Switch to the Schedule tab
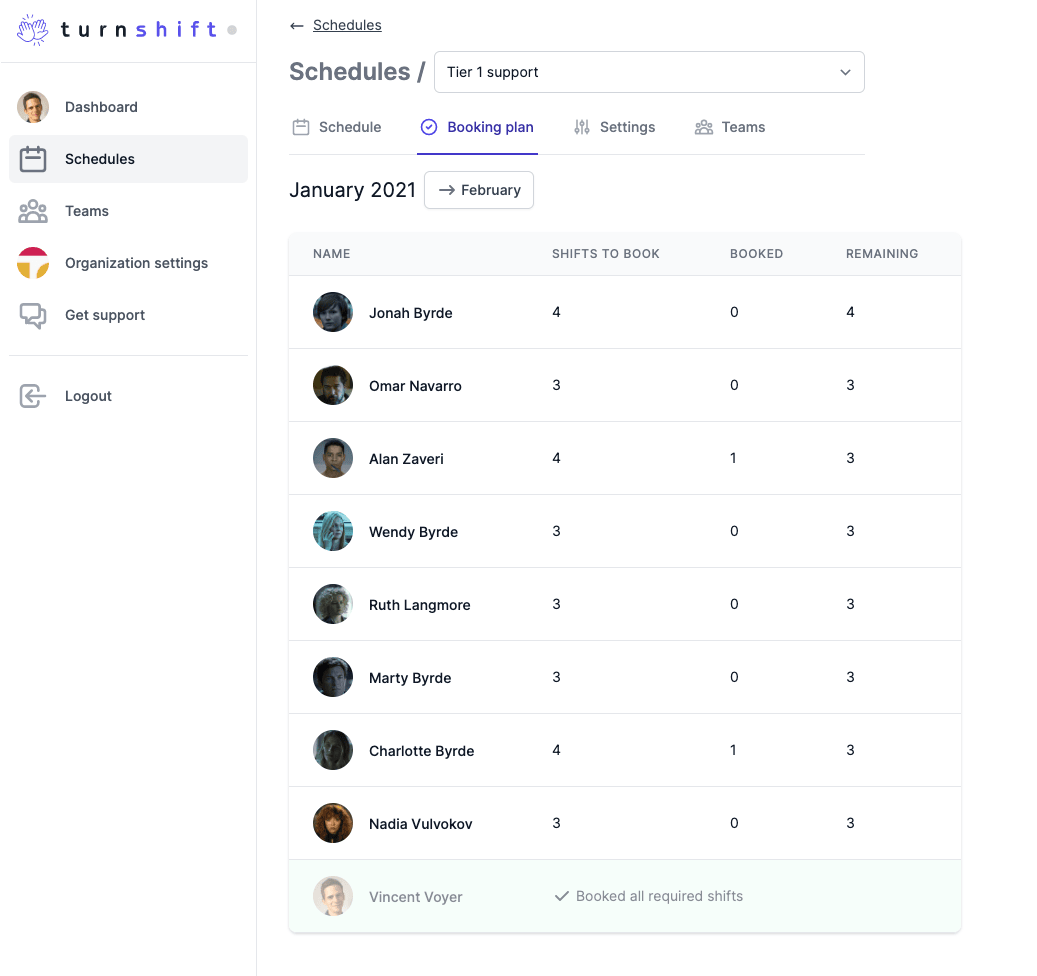1037x976 pixels. 337,127
